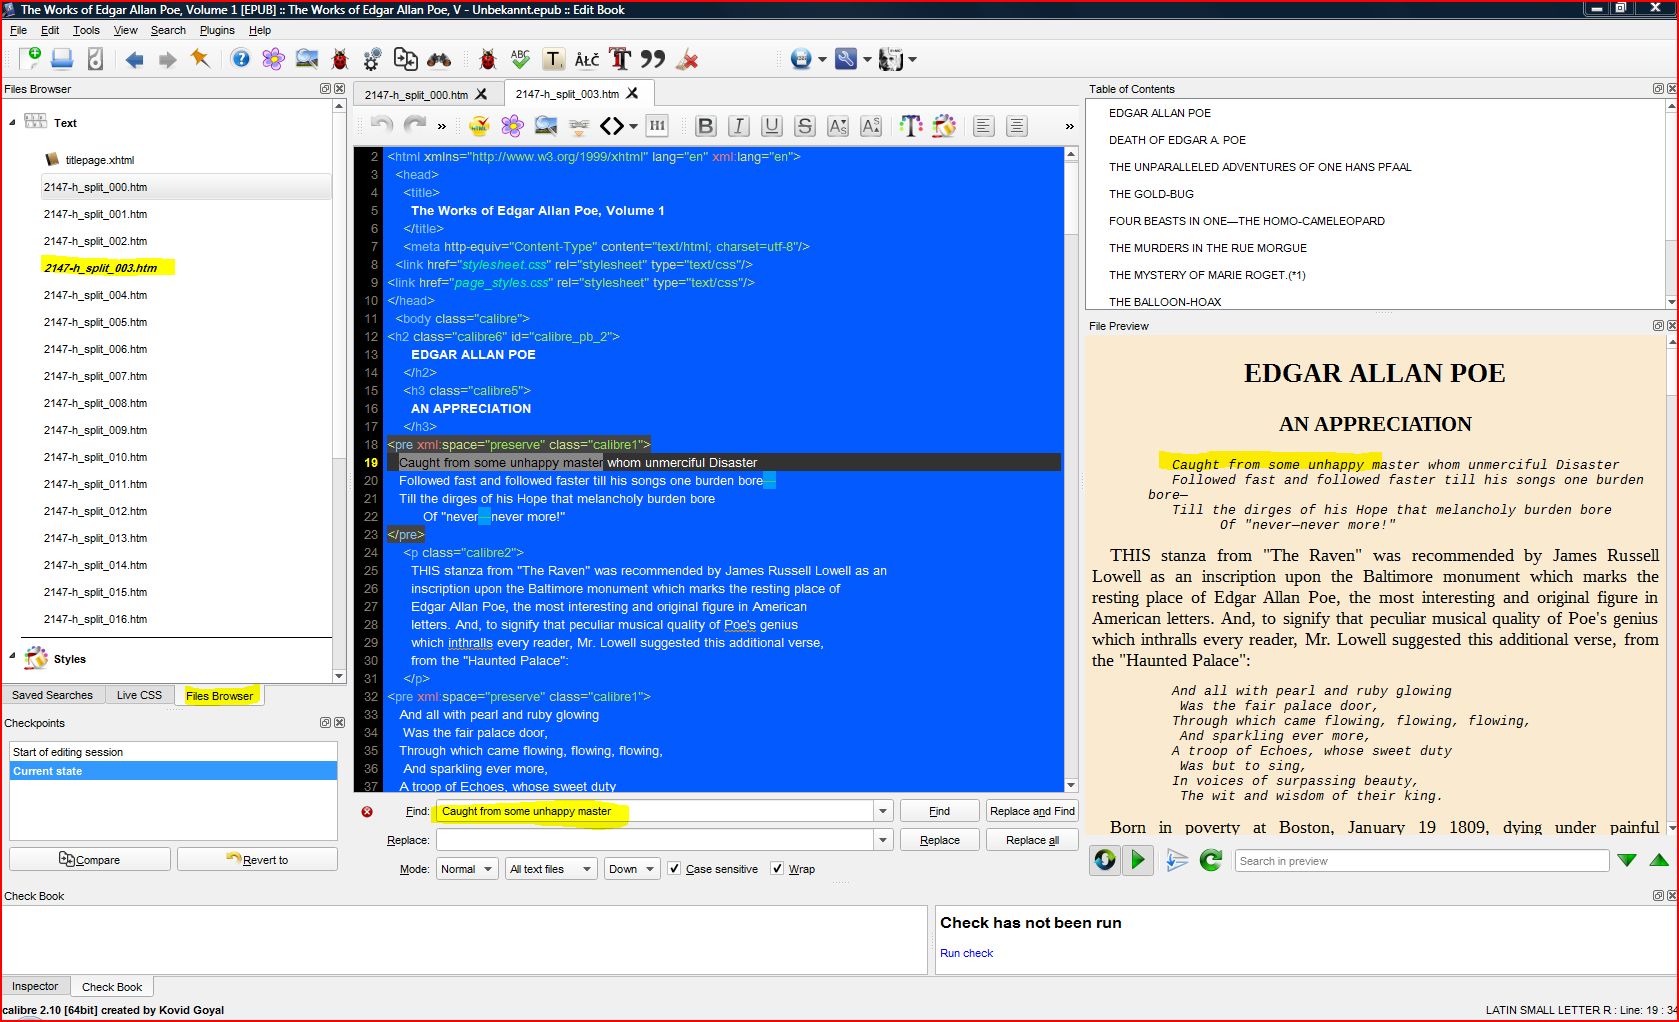The height and width of the screenshot is (1022, 1679).
Task: Click the text foreground color icon
Action: click(910, 126)
